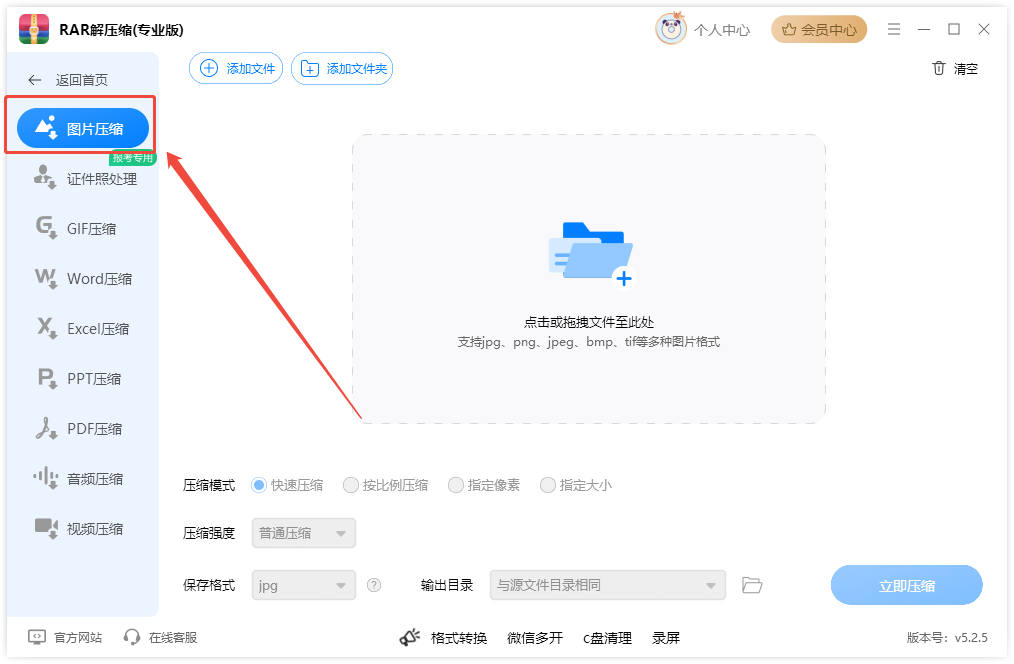Click the PDF压缩 icon in sidebar
Image resolution: width=1014 pixels, height=664 pixels.
click(46, 429)
